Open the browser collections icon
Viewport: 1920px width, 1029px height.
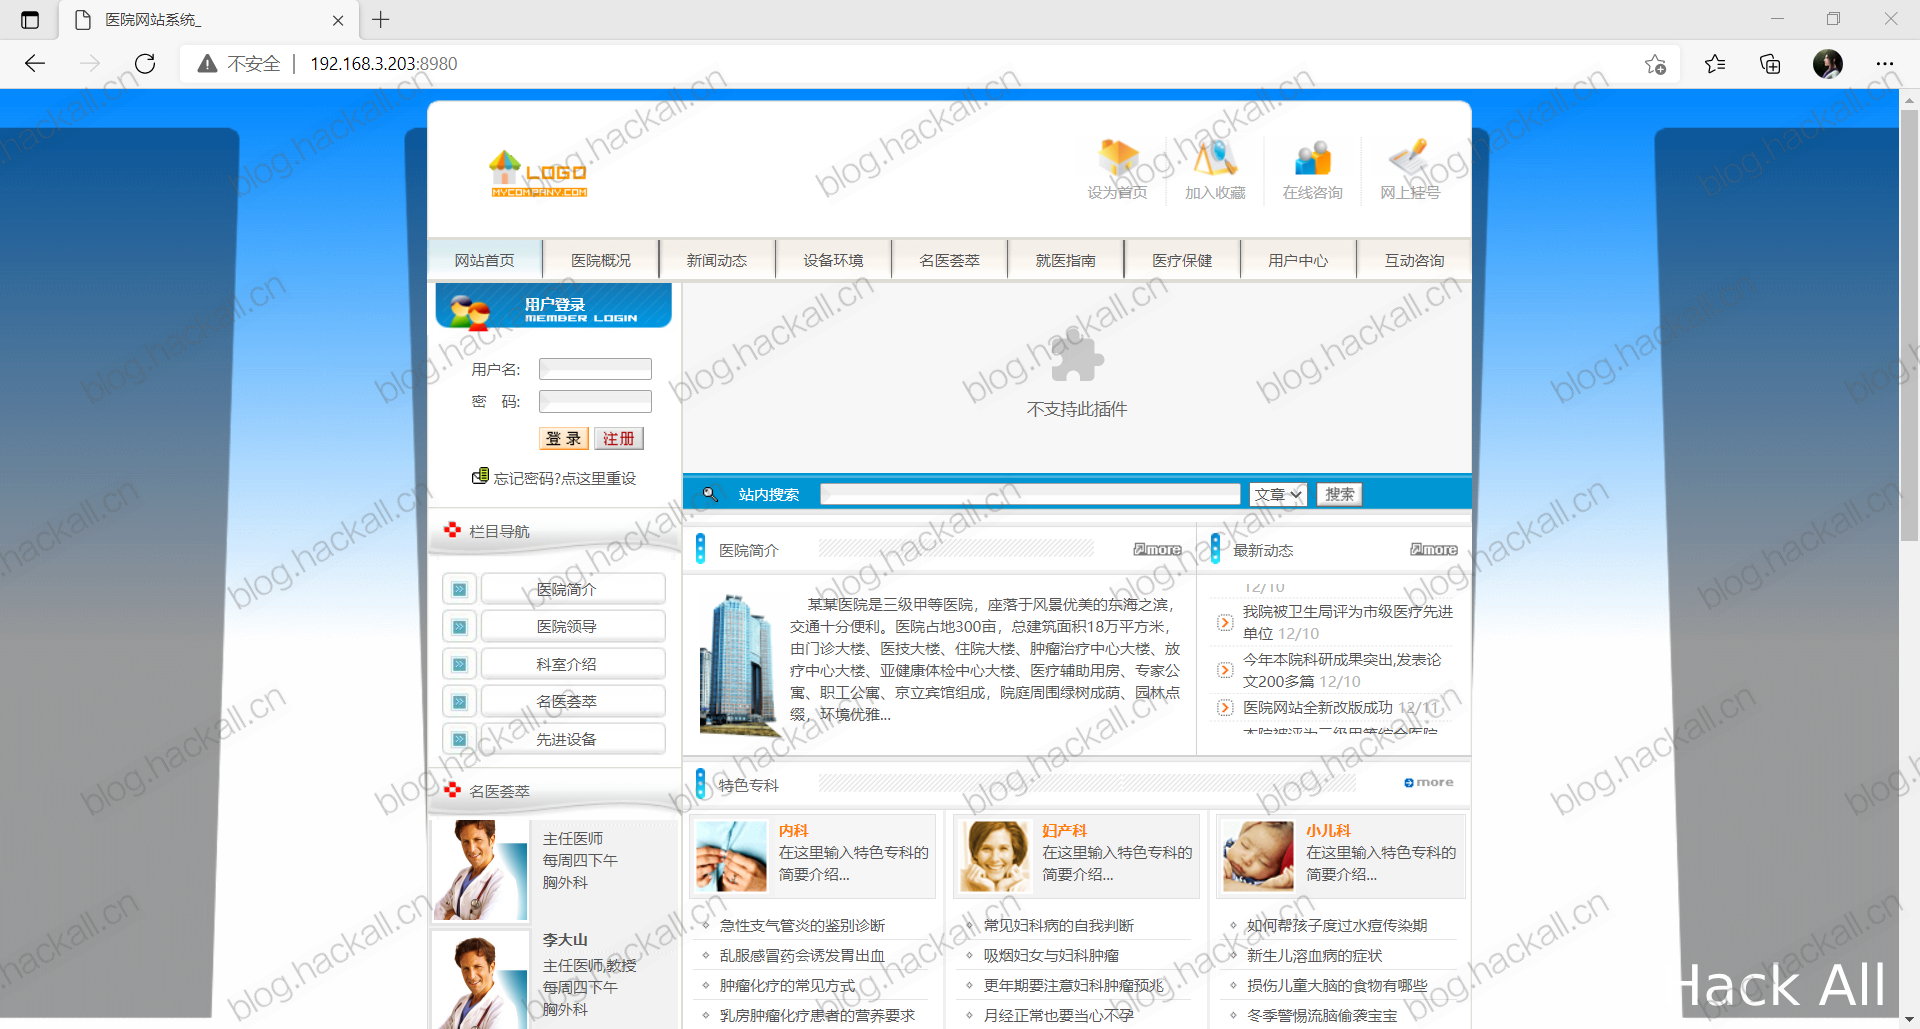point(1770,64)
